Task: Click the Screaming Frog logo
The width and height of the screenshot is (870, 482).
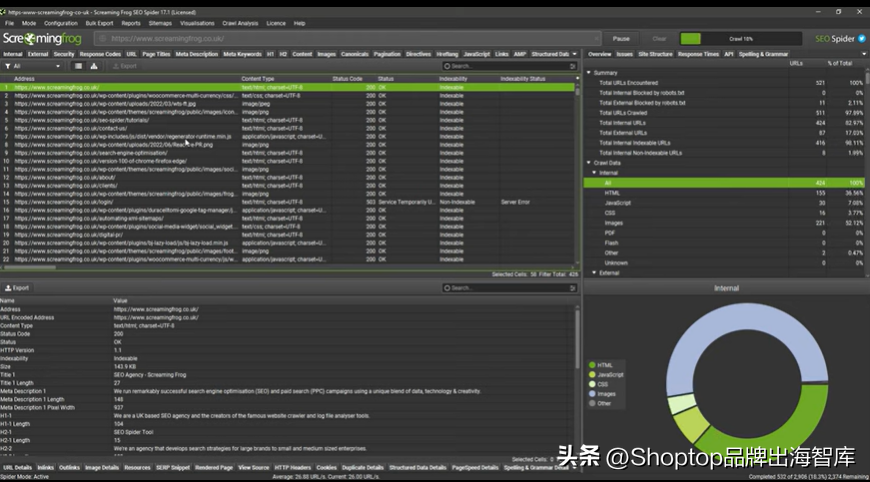Action: pos(42,38)
